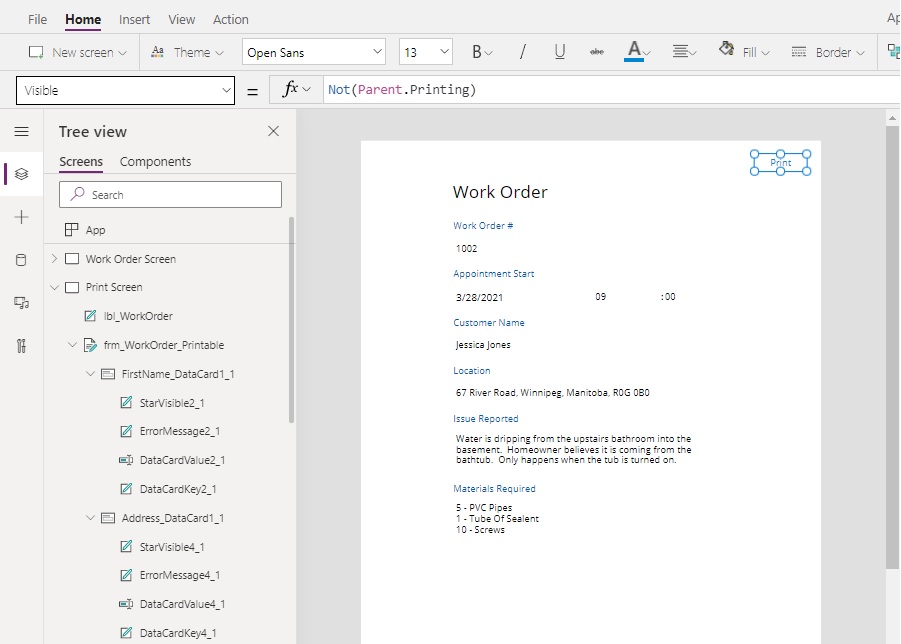Click the Print button on canvas

click(780, 163)
